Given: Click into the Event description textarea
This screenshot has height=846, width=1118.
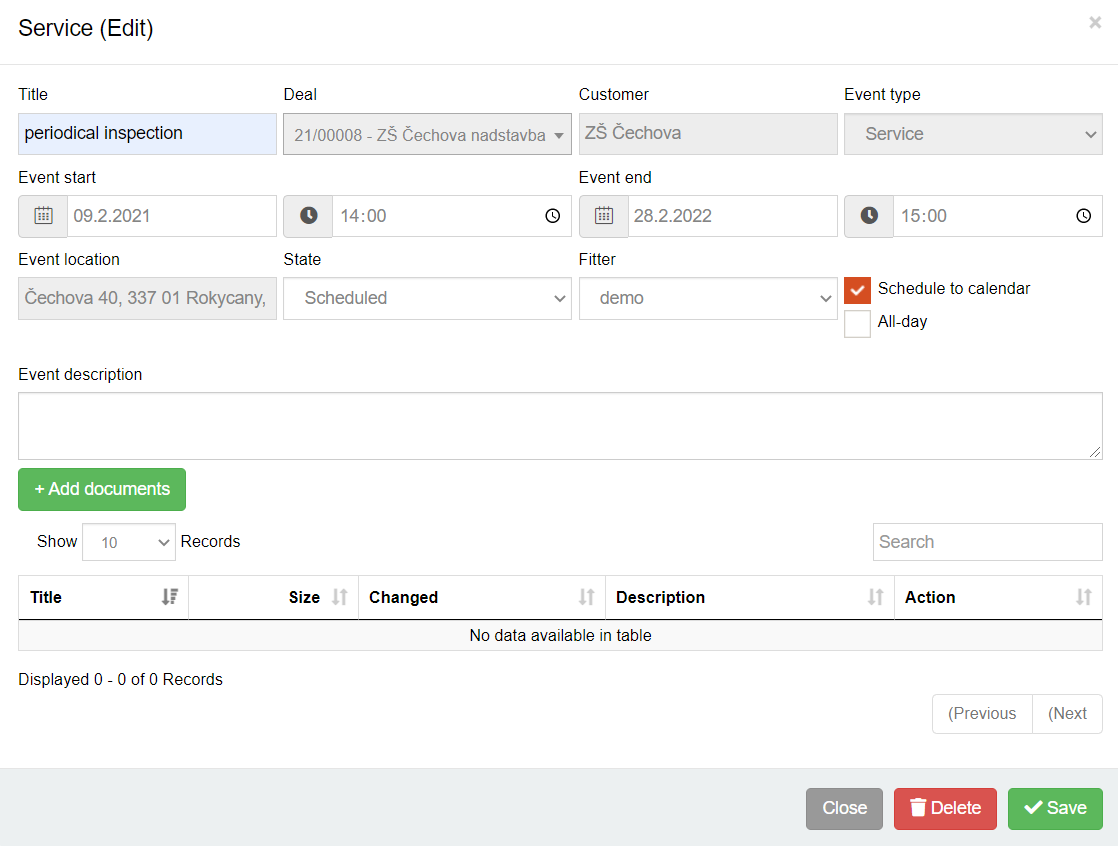Looking at the screenshot, I should click(x=560, y=425).
